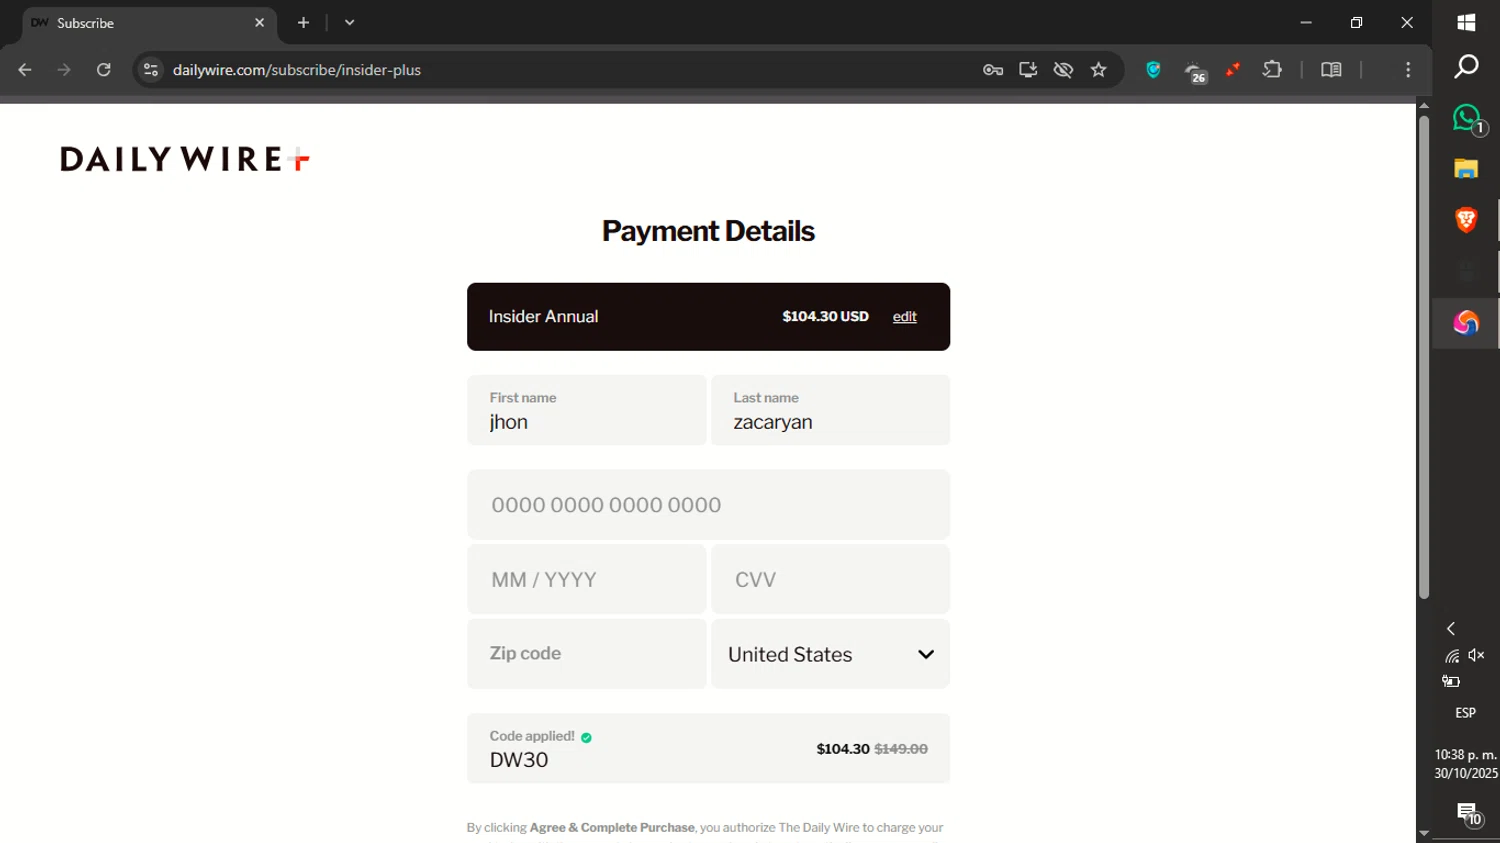Reload the page with the refresh icon
This screenshot has width=1500, height=843.
pos(103,70)
